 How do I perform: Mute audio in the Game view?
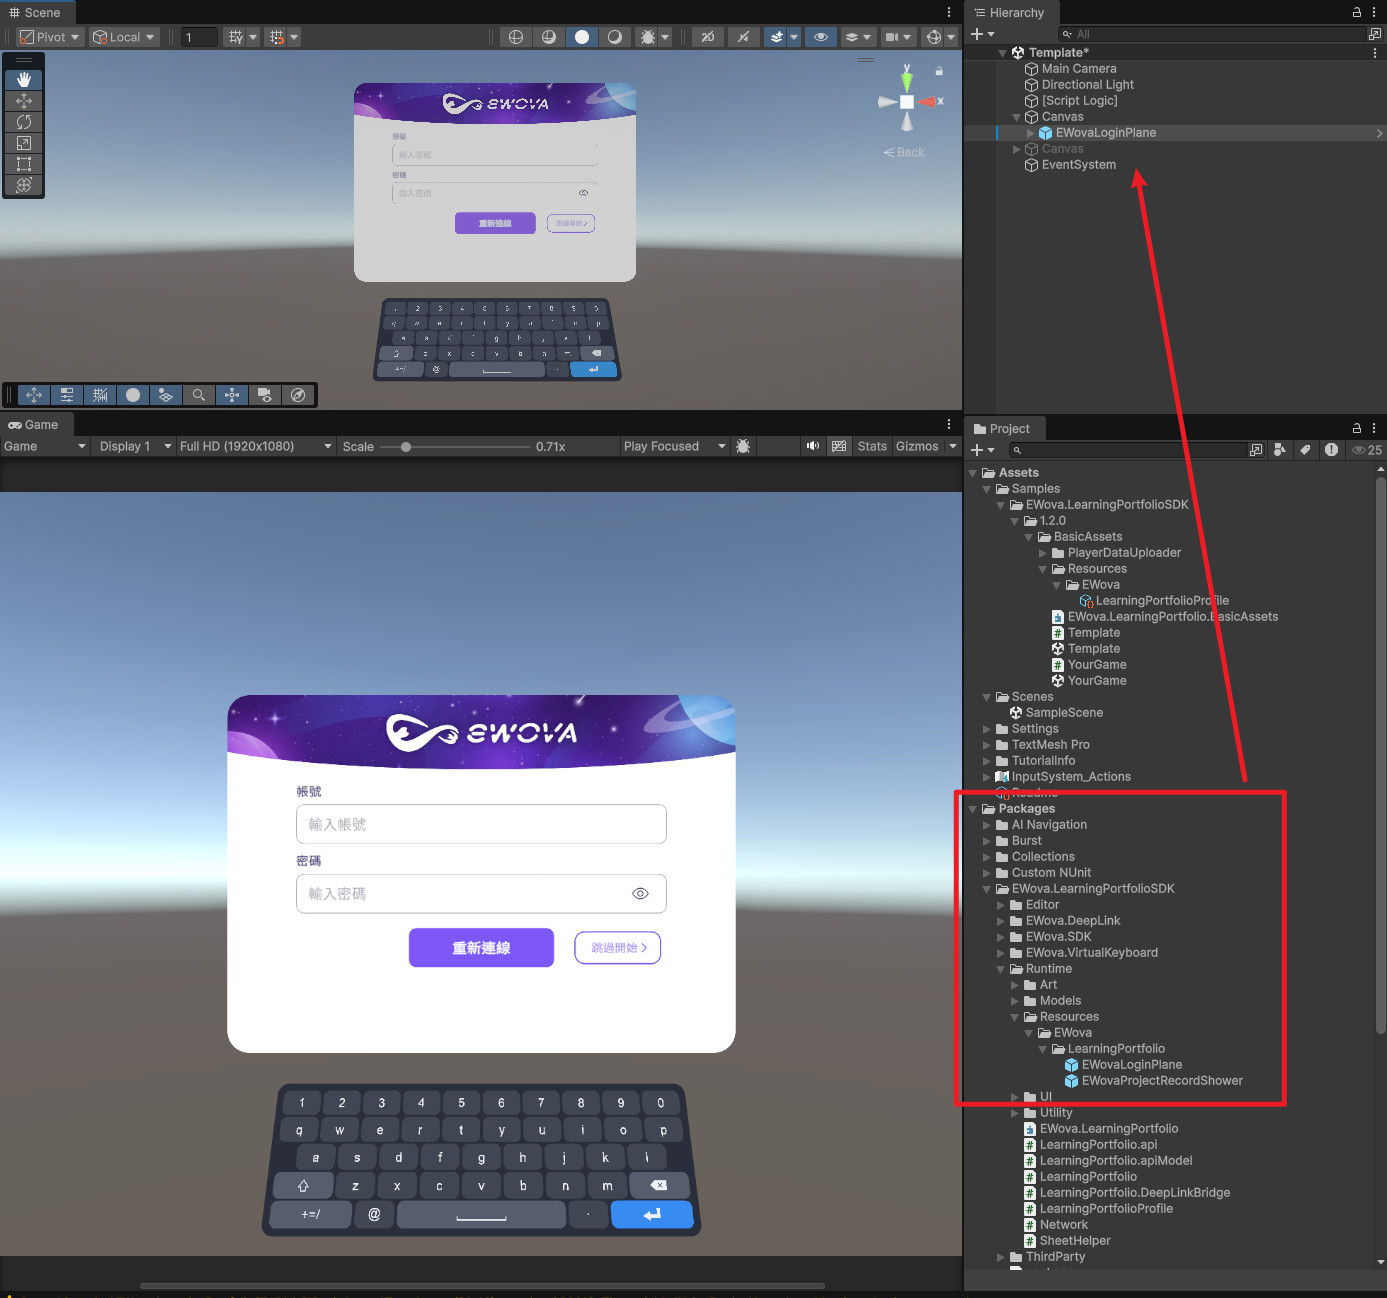click(x=813, y=446)
